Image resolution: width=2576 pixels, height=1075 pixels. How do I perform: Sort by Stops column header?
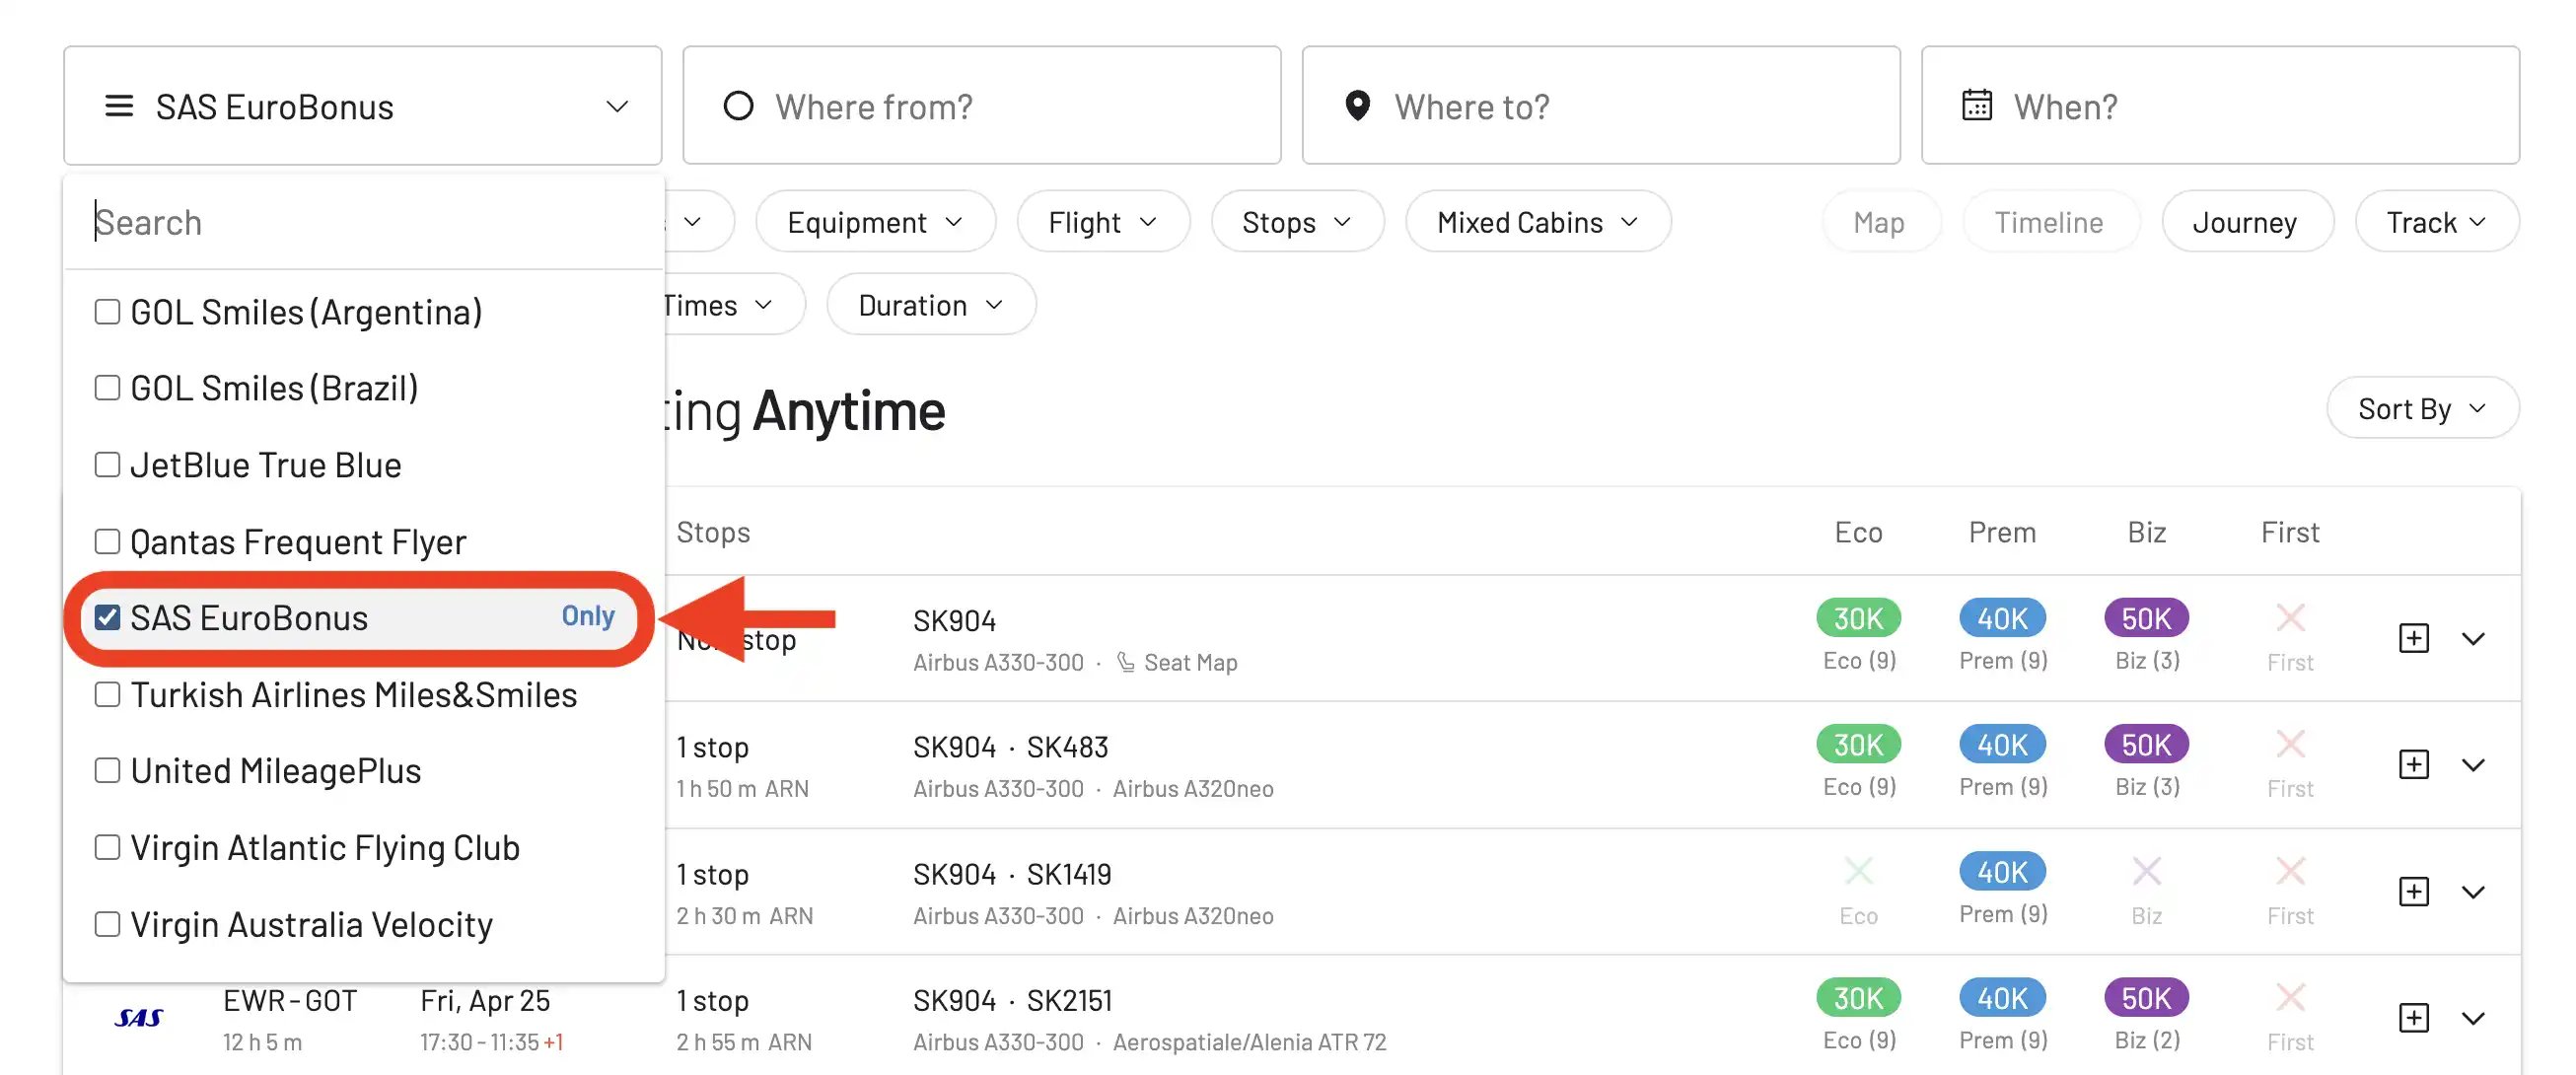(x=713, y=532)
